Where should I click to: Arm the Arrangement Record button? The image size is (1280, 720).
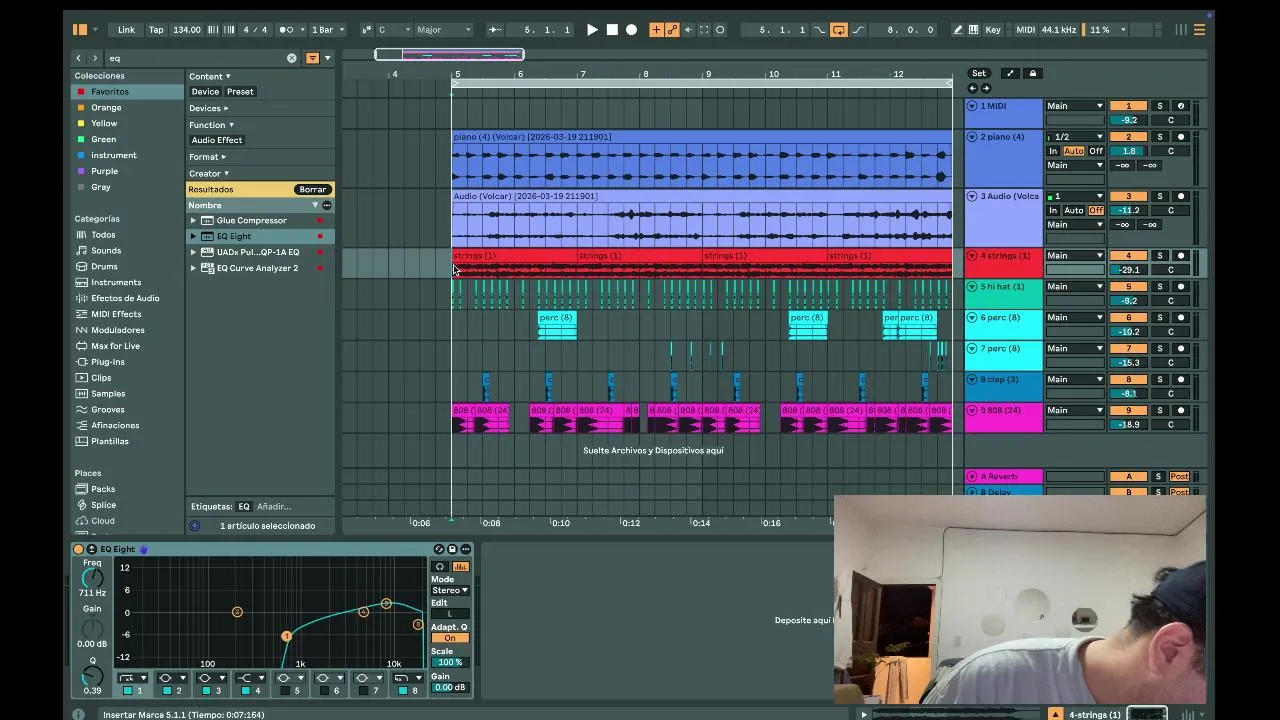point(631,30)
